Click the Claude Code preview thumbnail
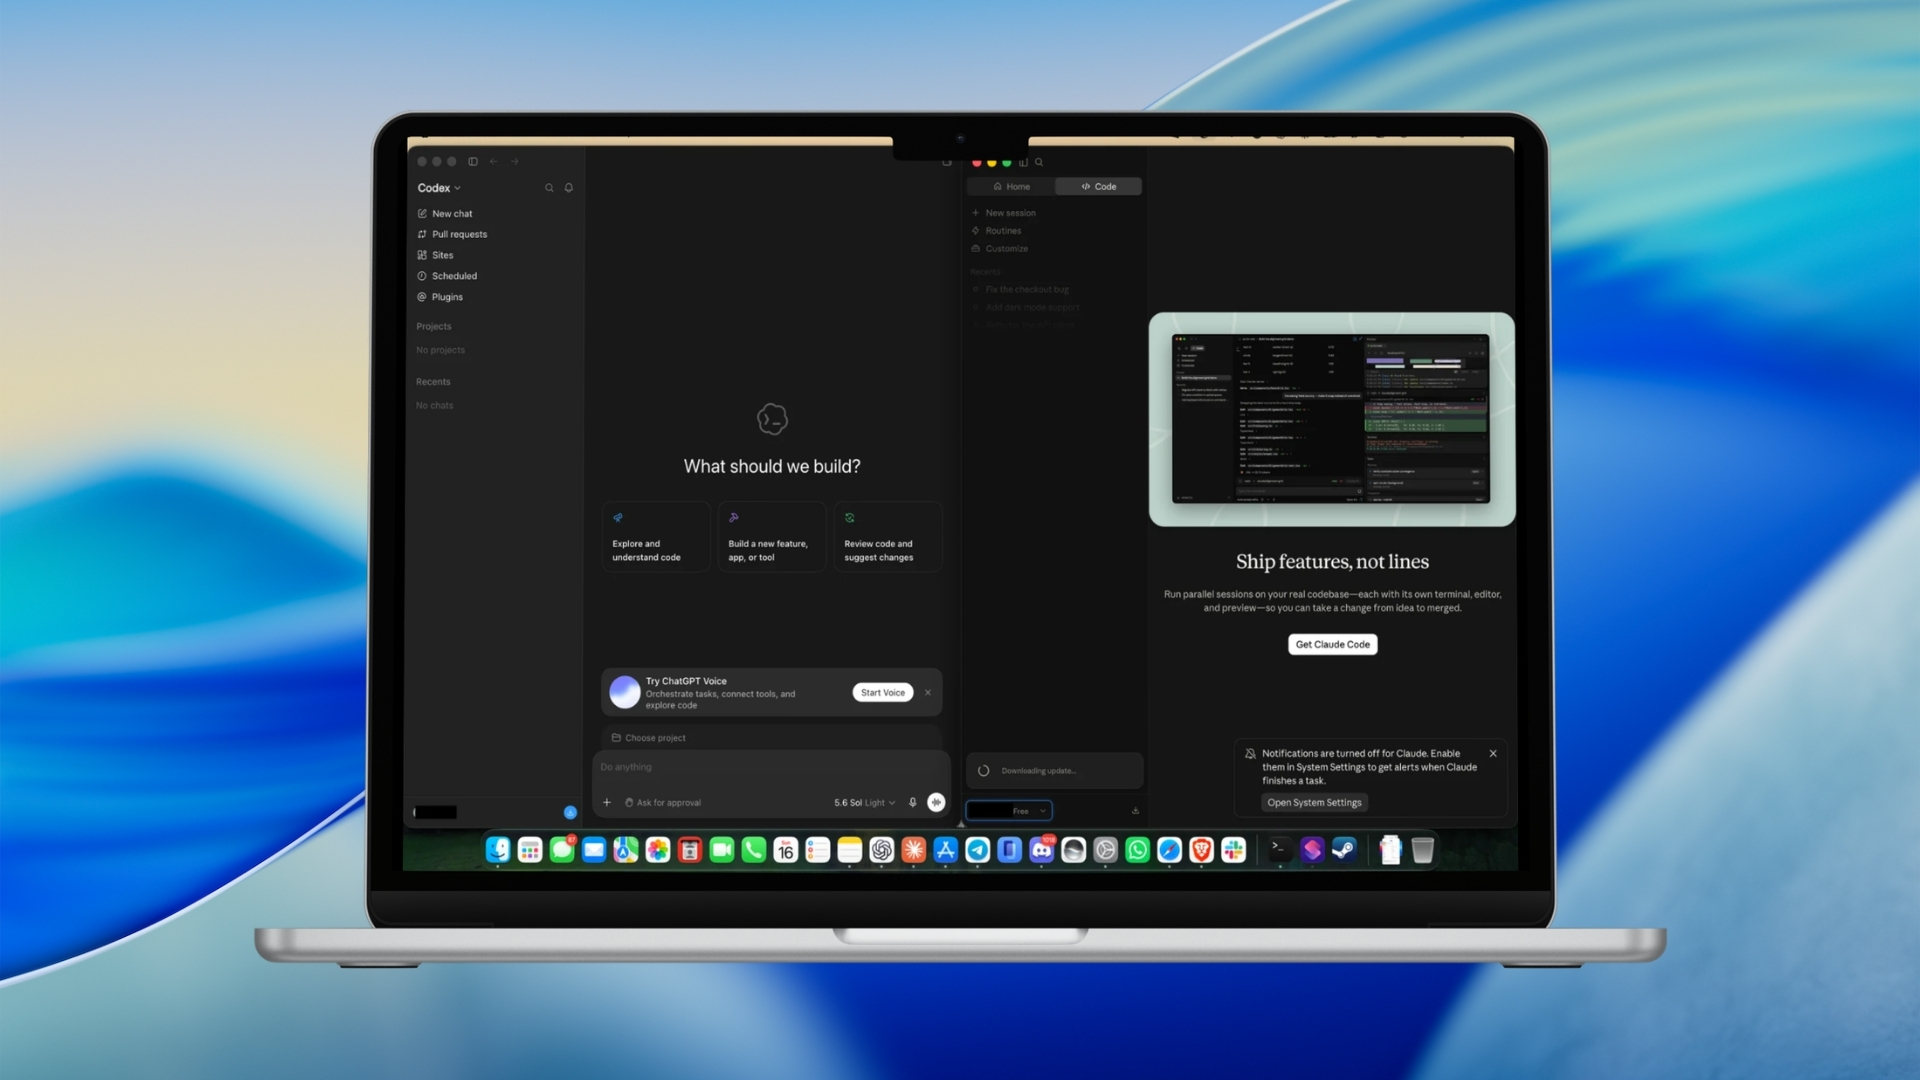1920x1080 pixels. 1331,419
